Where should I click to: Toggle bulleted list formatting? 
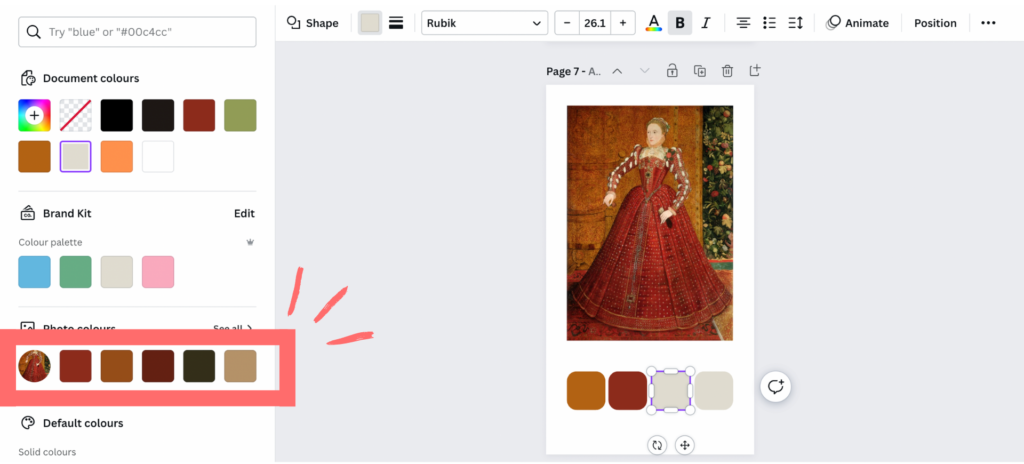point(769,23)
